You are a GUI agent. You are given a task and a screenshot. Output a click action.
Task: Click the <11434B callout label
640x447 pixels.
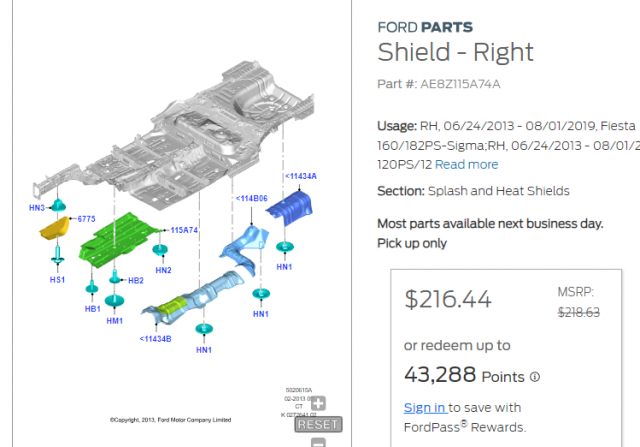(x=156, y=339)
